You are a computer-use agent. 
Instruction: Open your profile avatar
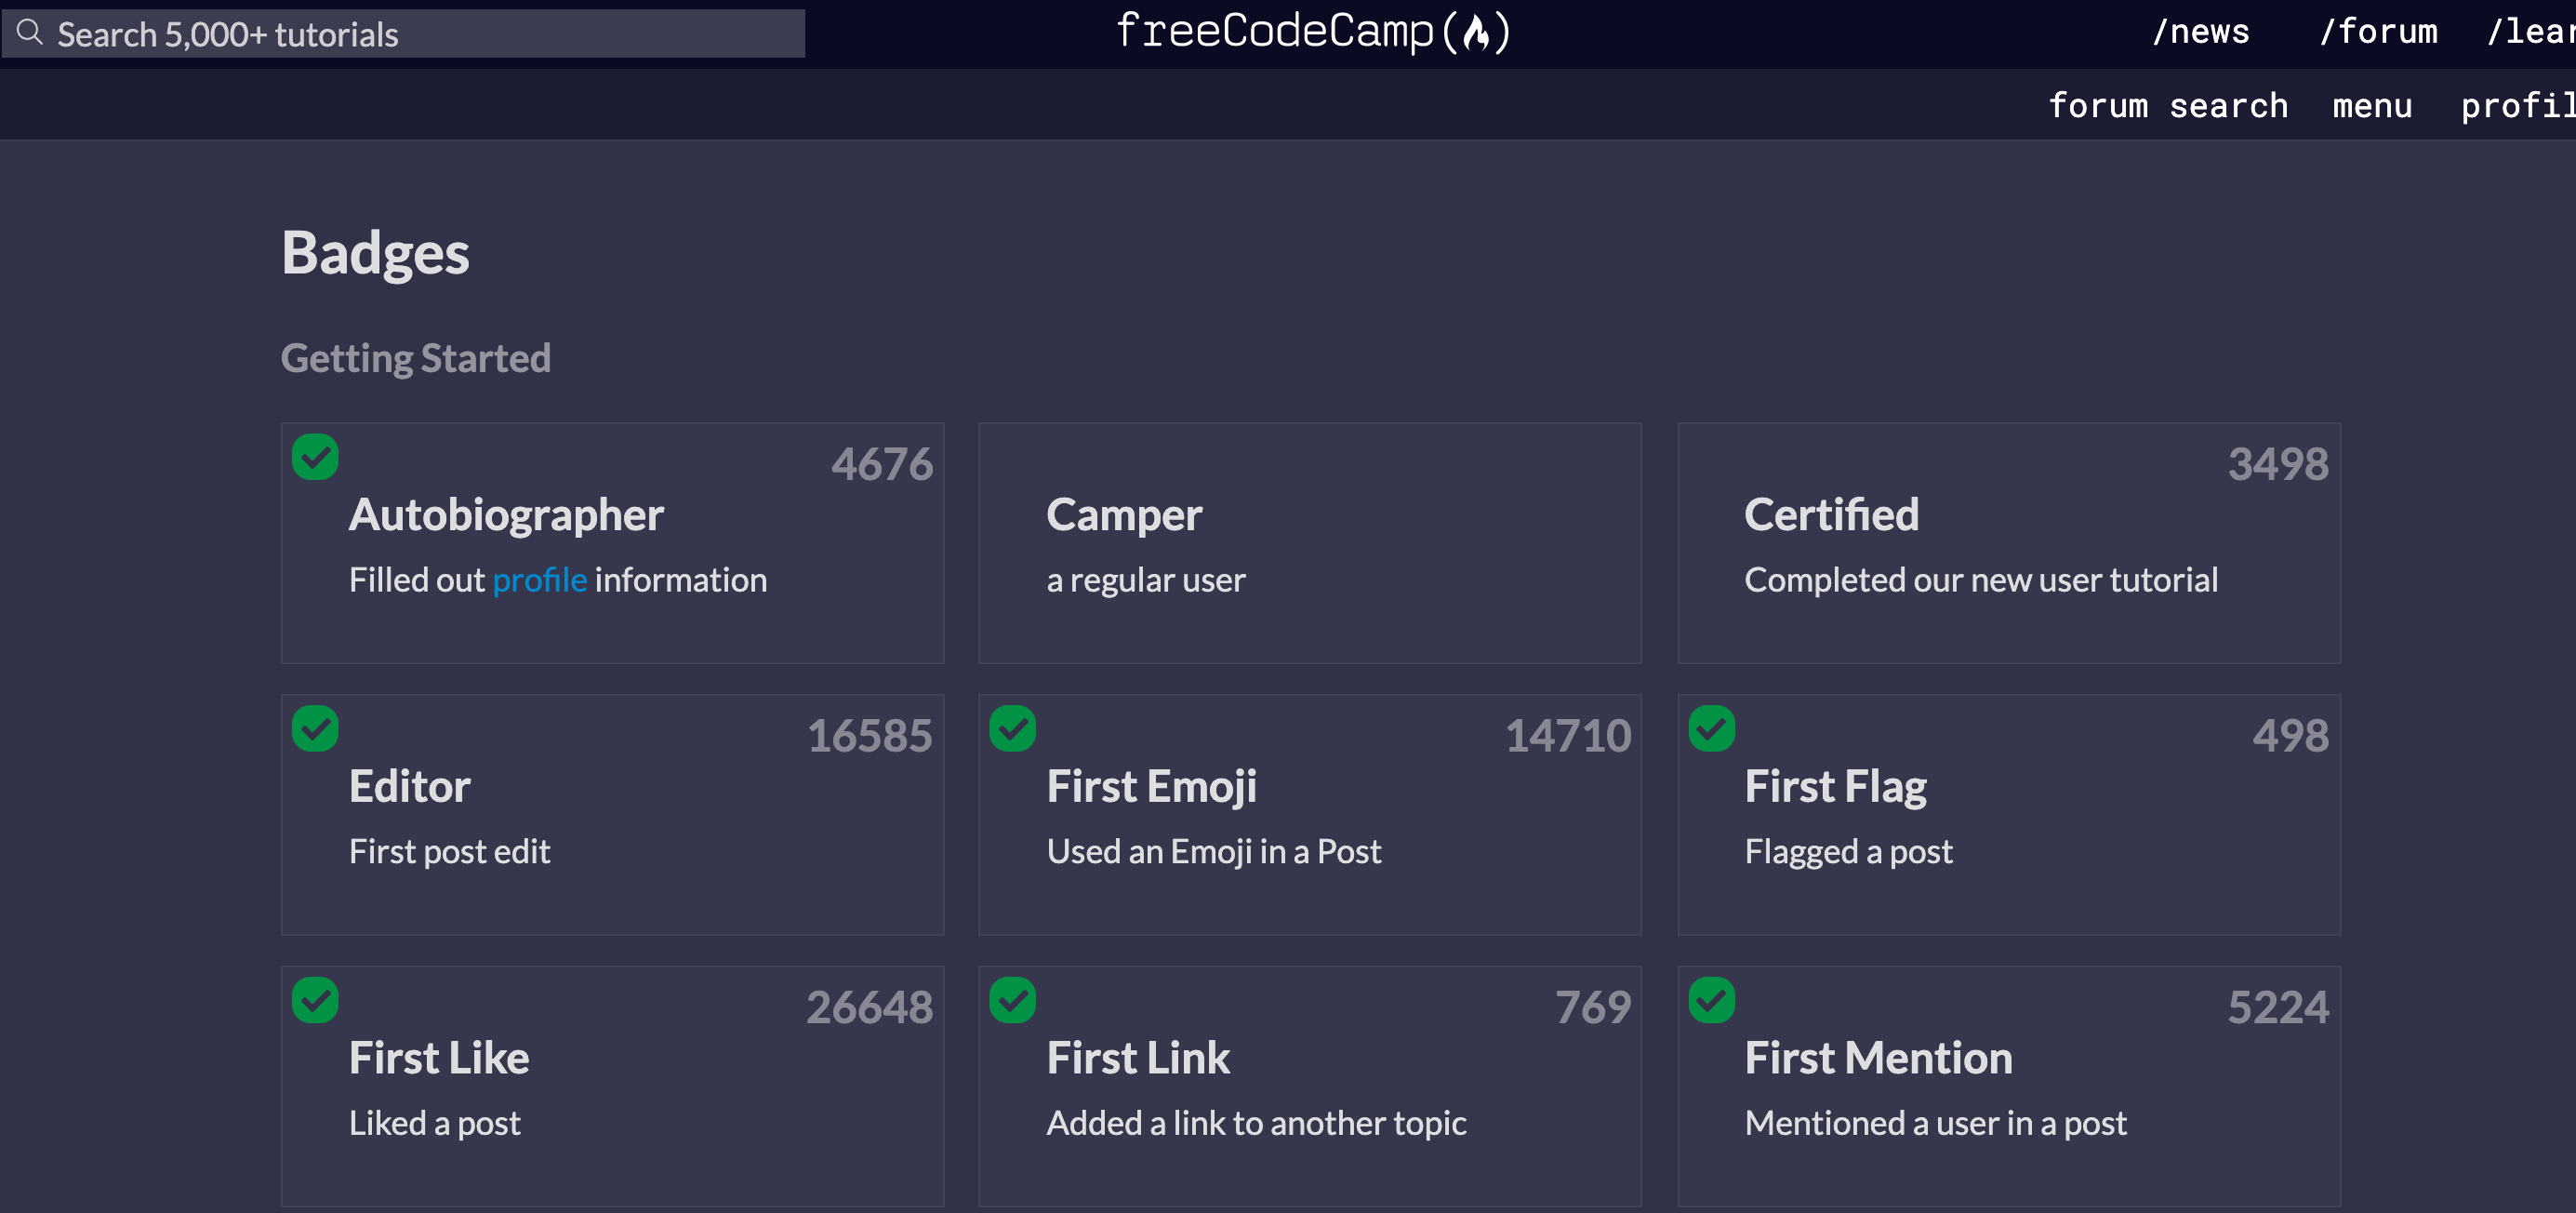coord(2519,104)
